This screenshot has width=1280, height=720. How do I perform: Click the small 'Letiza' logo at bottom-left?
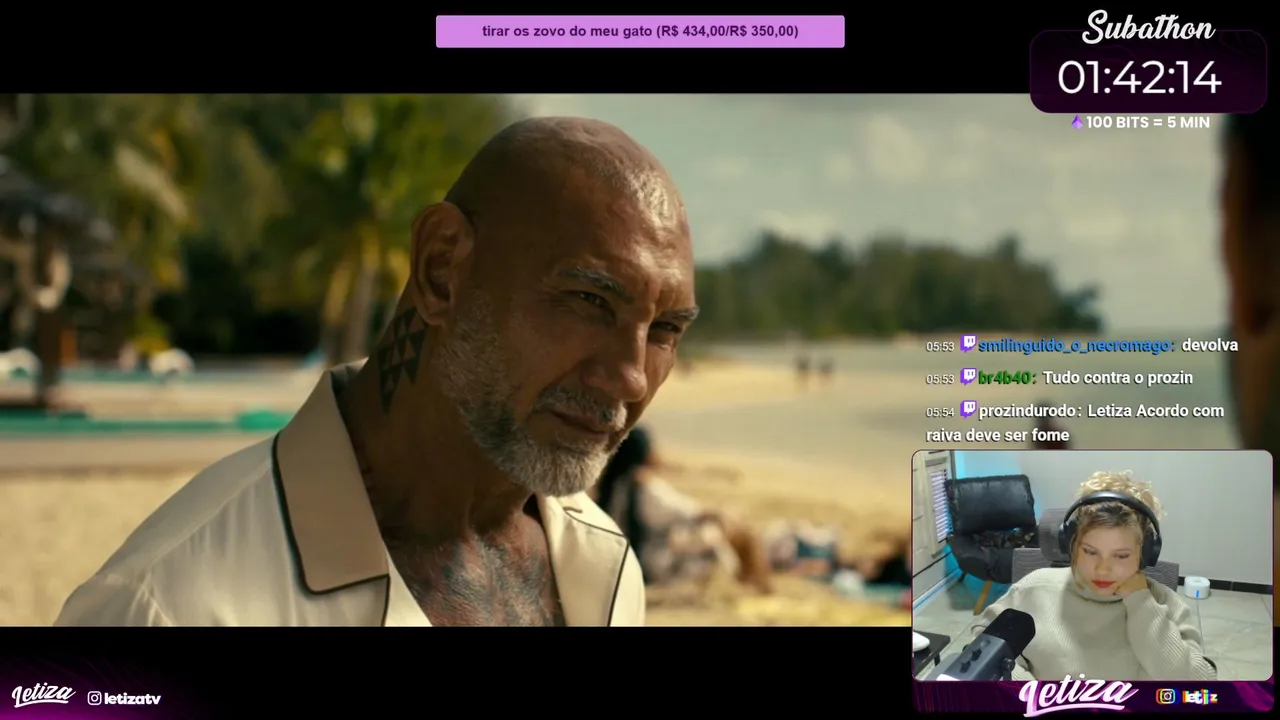43,696
